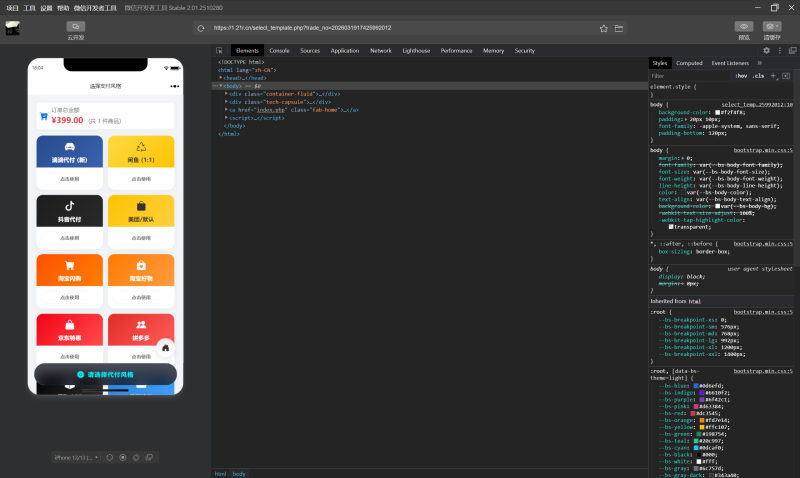Viewport: 800px width, 478px height.
Task: Click body in the breadcrumb bar
Action: click(239, 474)
